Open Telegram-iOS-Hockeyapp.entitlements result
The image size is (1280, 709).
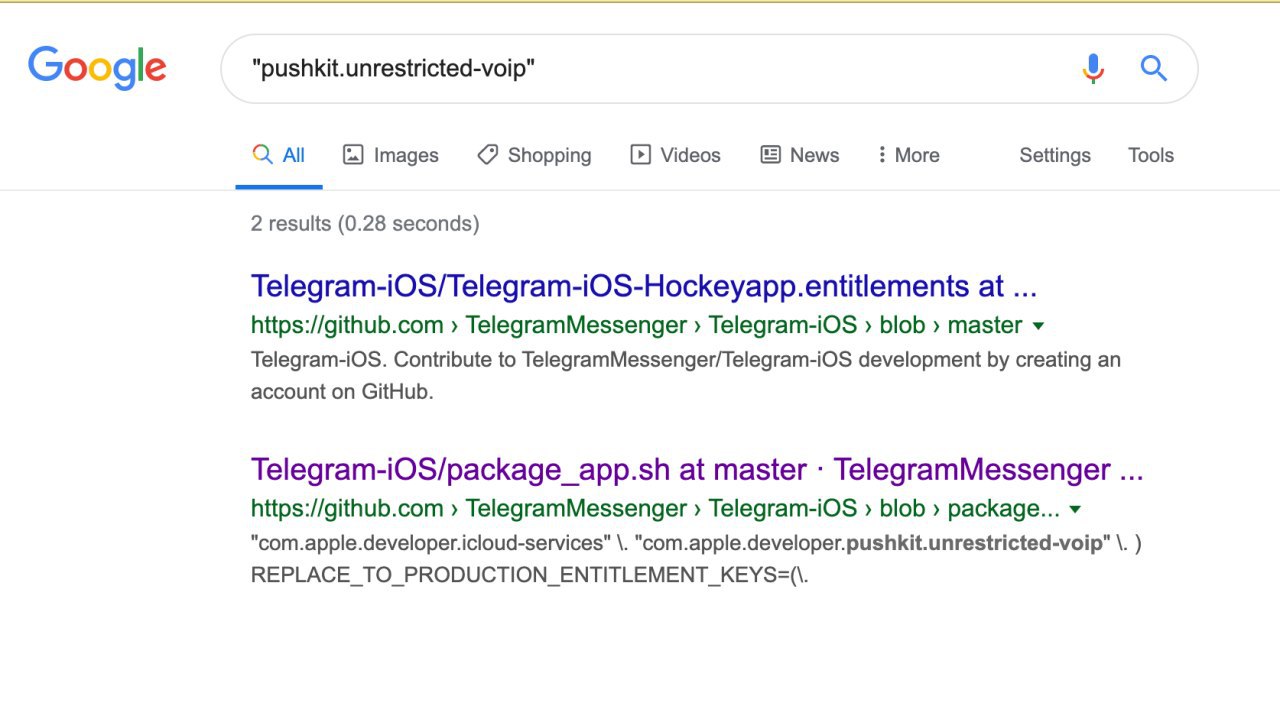644,286
